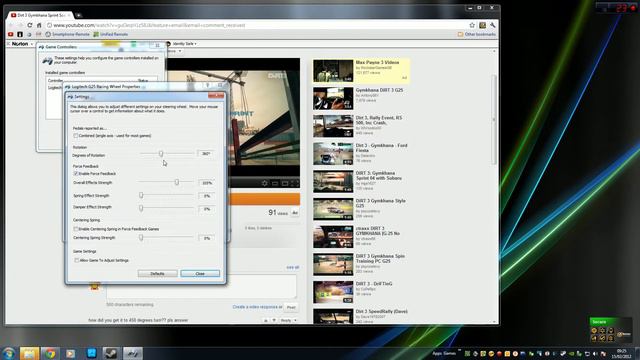The image size is (640, 360).
Task: Click the Close button in Settings dialog
Action: 200,273
